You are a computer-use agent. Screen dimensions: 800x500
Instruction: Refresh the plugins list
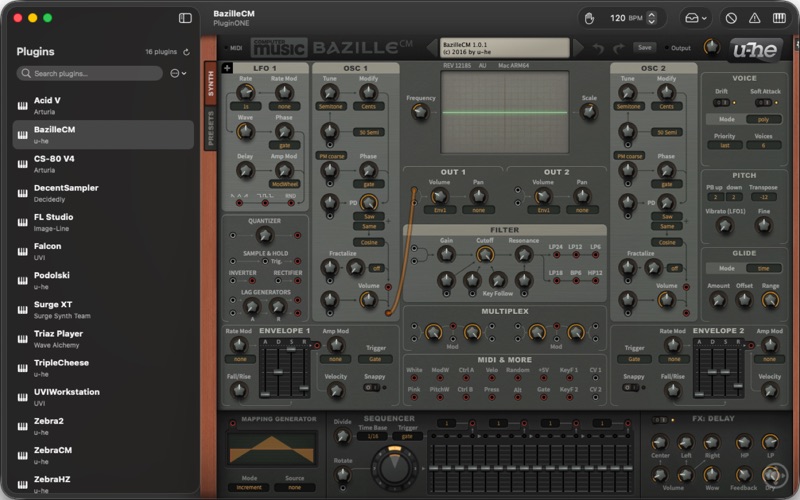(187, 52)
